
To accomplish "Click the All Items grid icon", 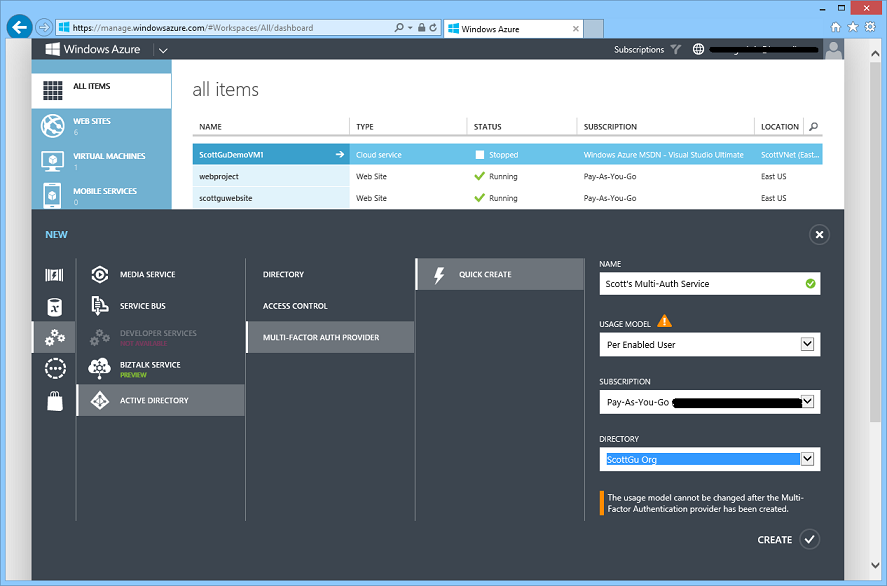I will tap(53, 90).
